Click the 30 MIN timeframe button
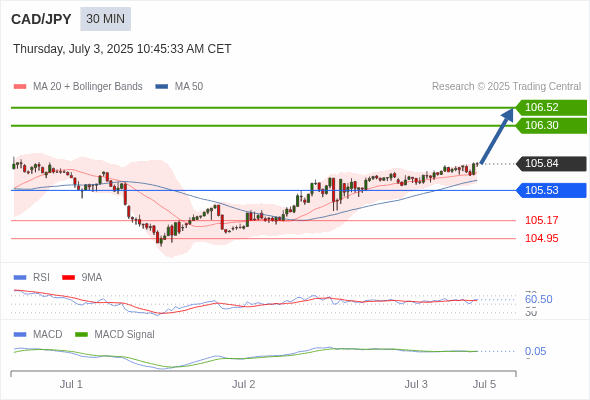The image size is (590, 400). 105,19
